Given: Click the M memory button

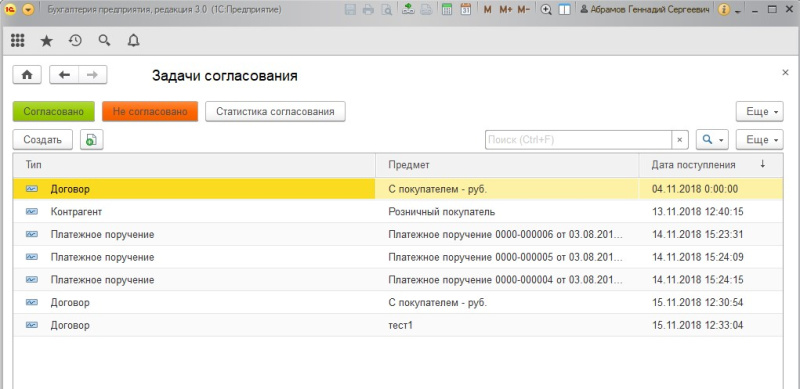Looking at the screenshot, I should click(x=487, y=10).
